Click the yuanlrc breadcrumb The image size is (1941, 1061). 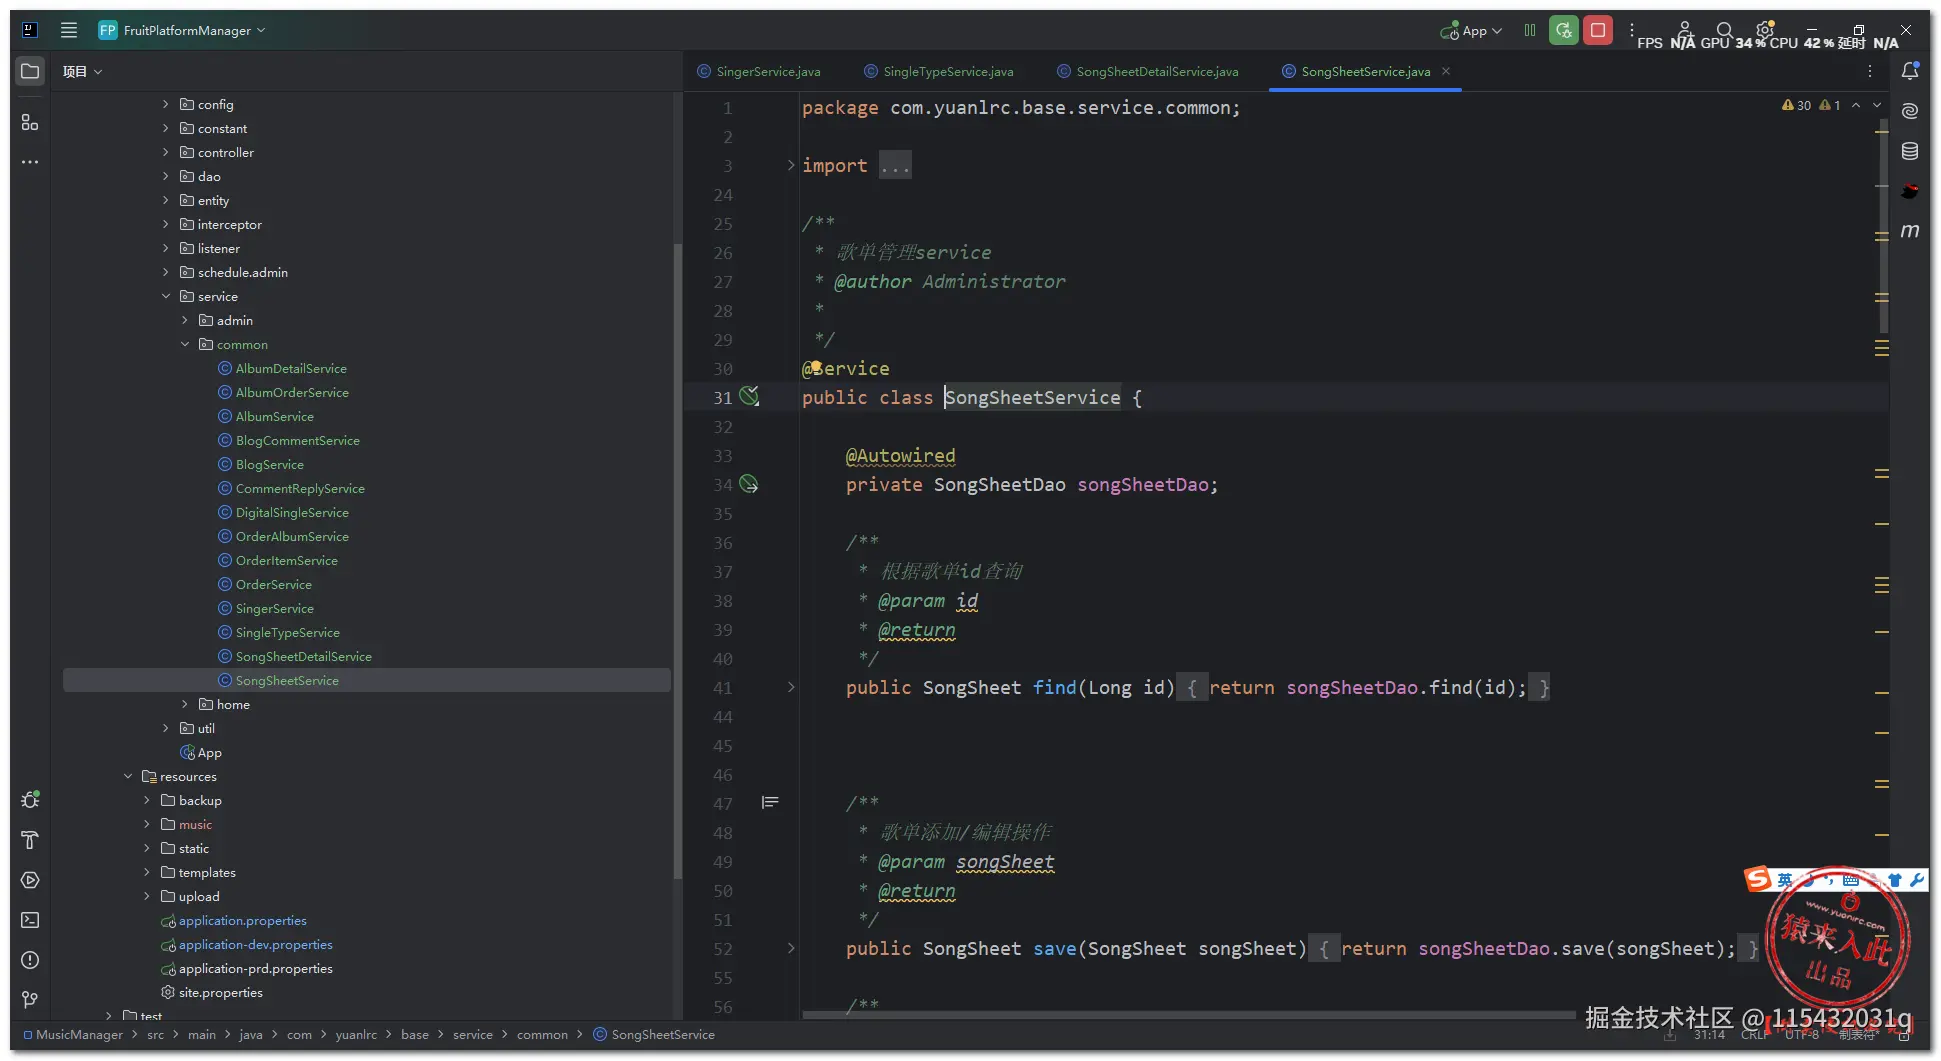(356, 1034)
